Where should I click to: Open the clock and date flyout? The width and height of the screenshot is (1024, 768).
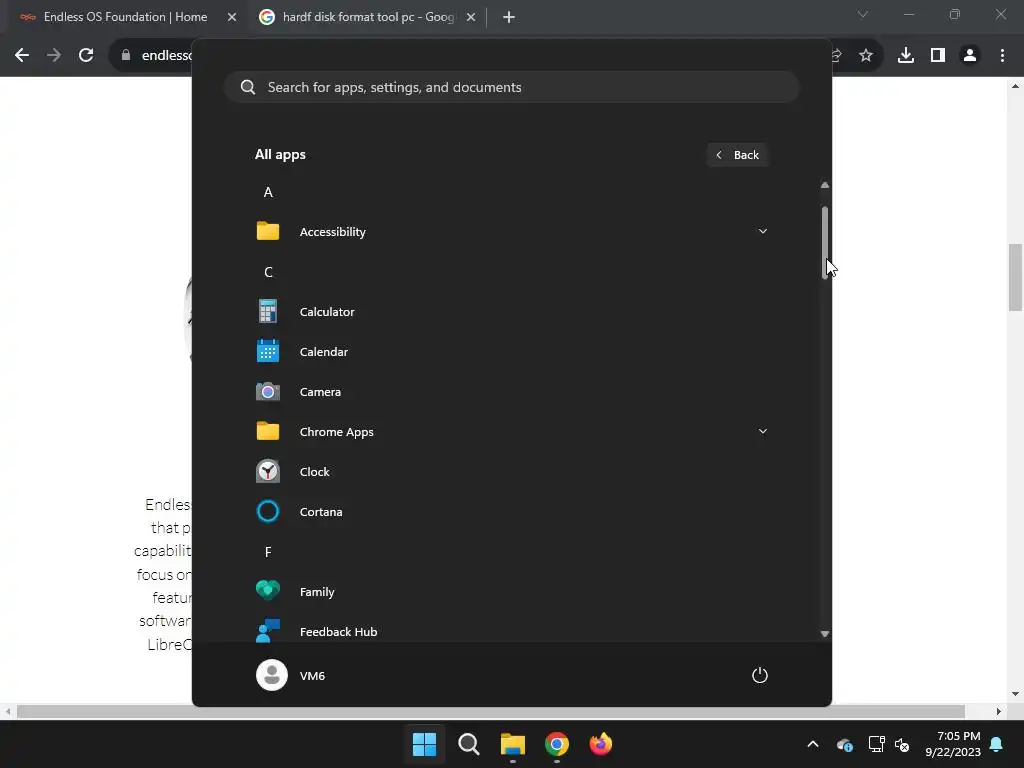[x=953, y=744]
